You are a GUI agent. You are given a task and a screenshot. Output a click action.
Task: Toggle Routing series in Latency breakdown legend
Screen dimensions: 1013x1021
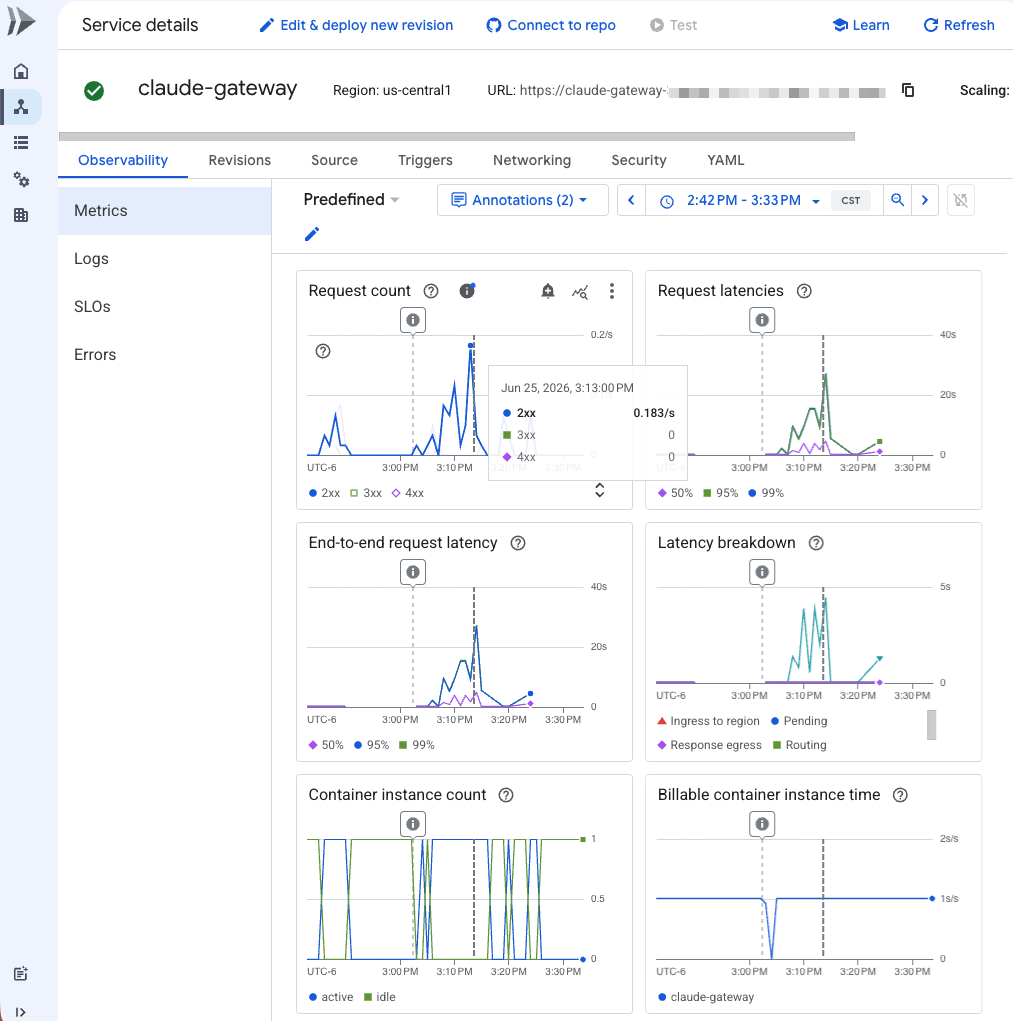pos(799,745)
